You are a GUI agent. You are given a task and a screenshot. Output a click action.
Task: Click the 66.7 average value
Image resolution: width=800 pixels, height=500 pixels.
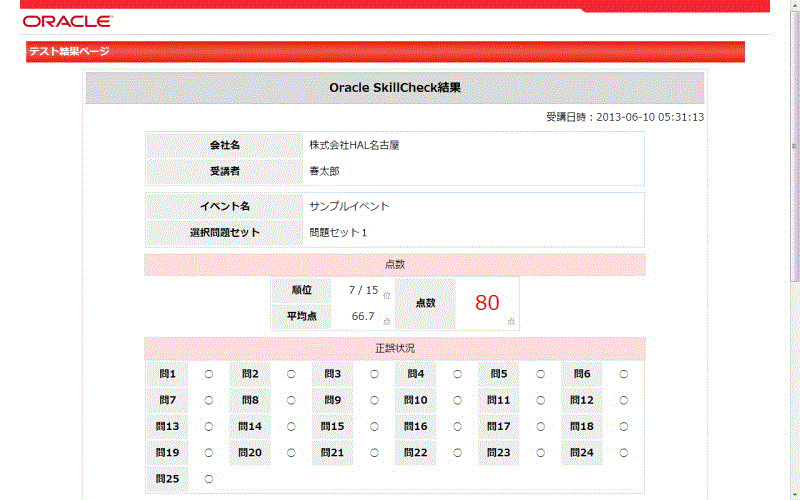point(363,316)
